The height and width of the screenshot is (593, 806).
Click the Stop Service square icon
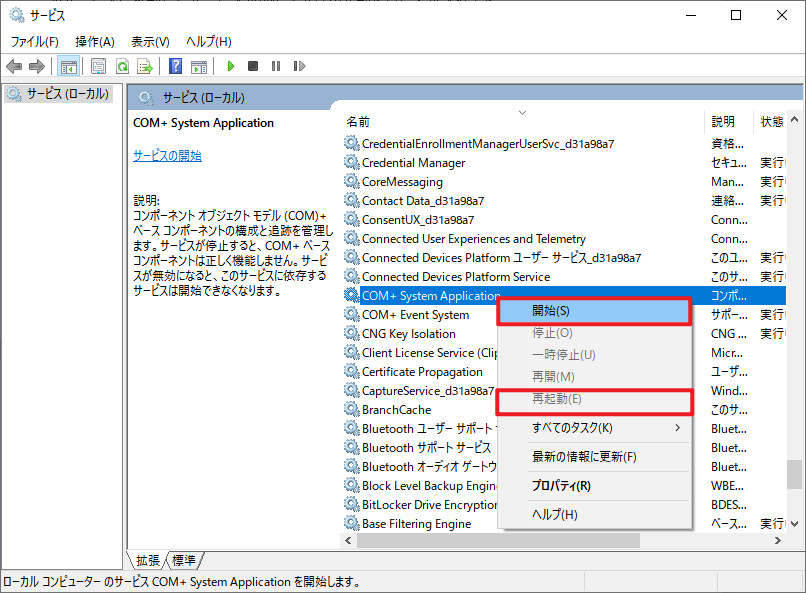253,66
